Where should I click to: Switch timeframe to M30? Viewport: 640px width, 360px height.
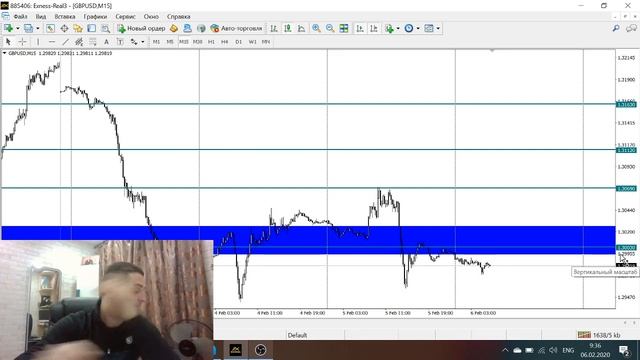(x=198, y=42)
